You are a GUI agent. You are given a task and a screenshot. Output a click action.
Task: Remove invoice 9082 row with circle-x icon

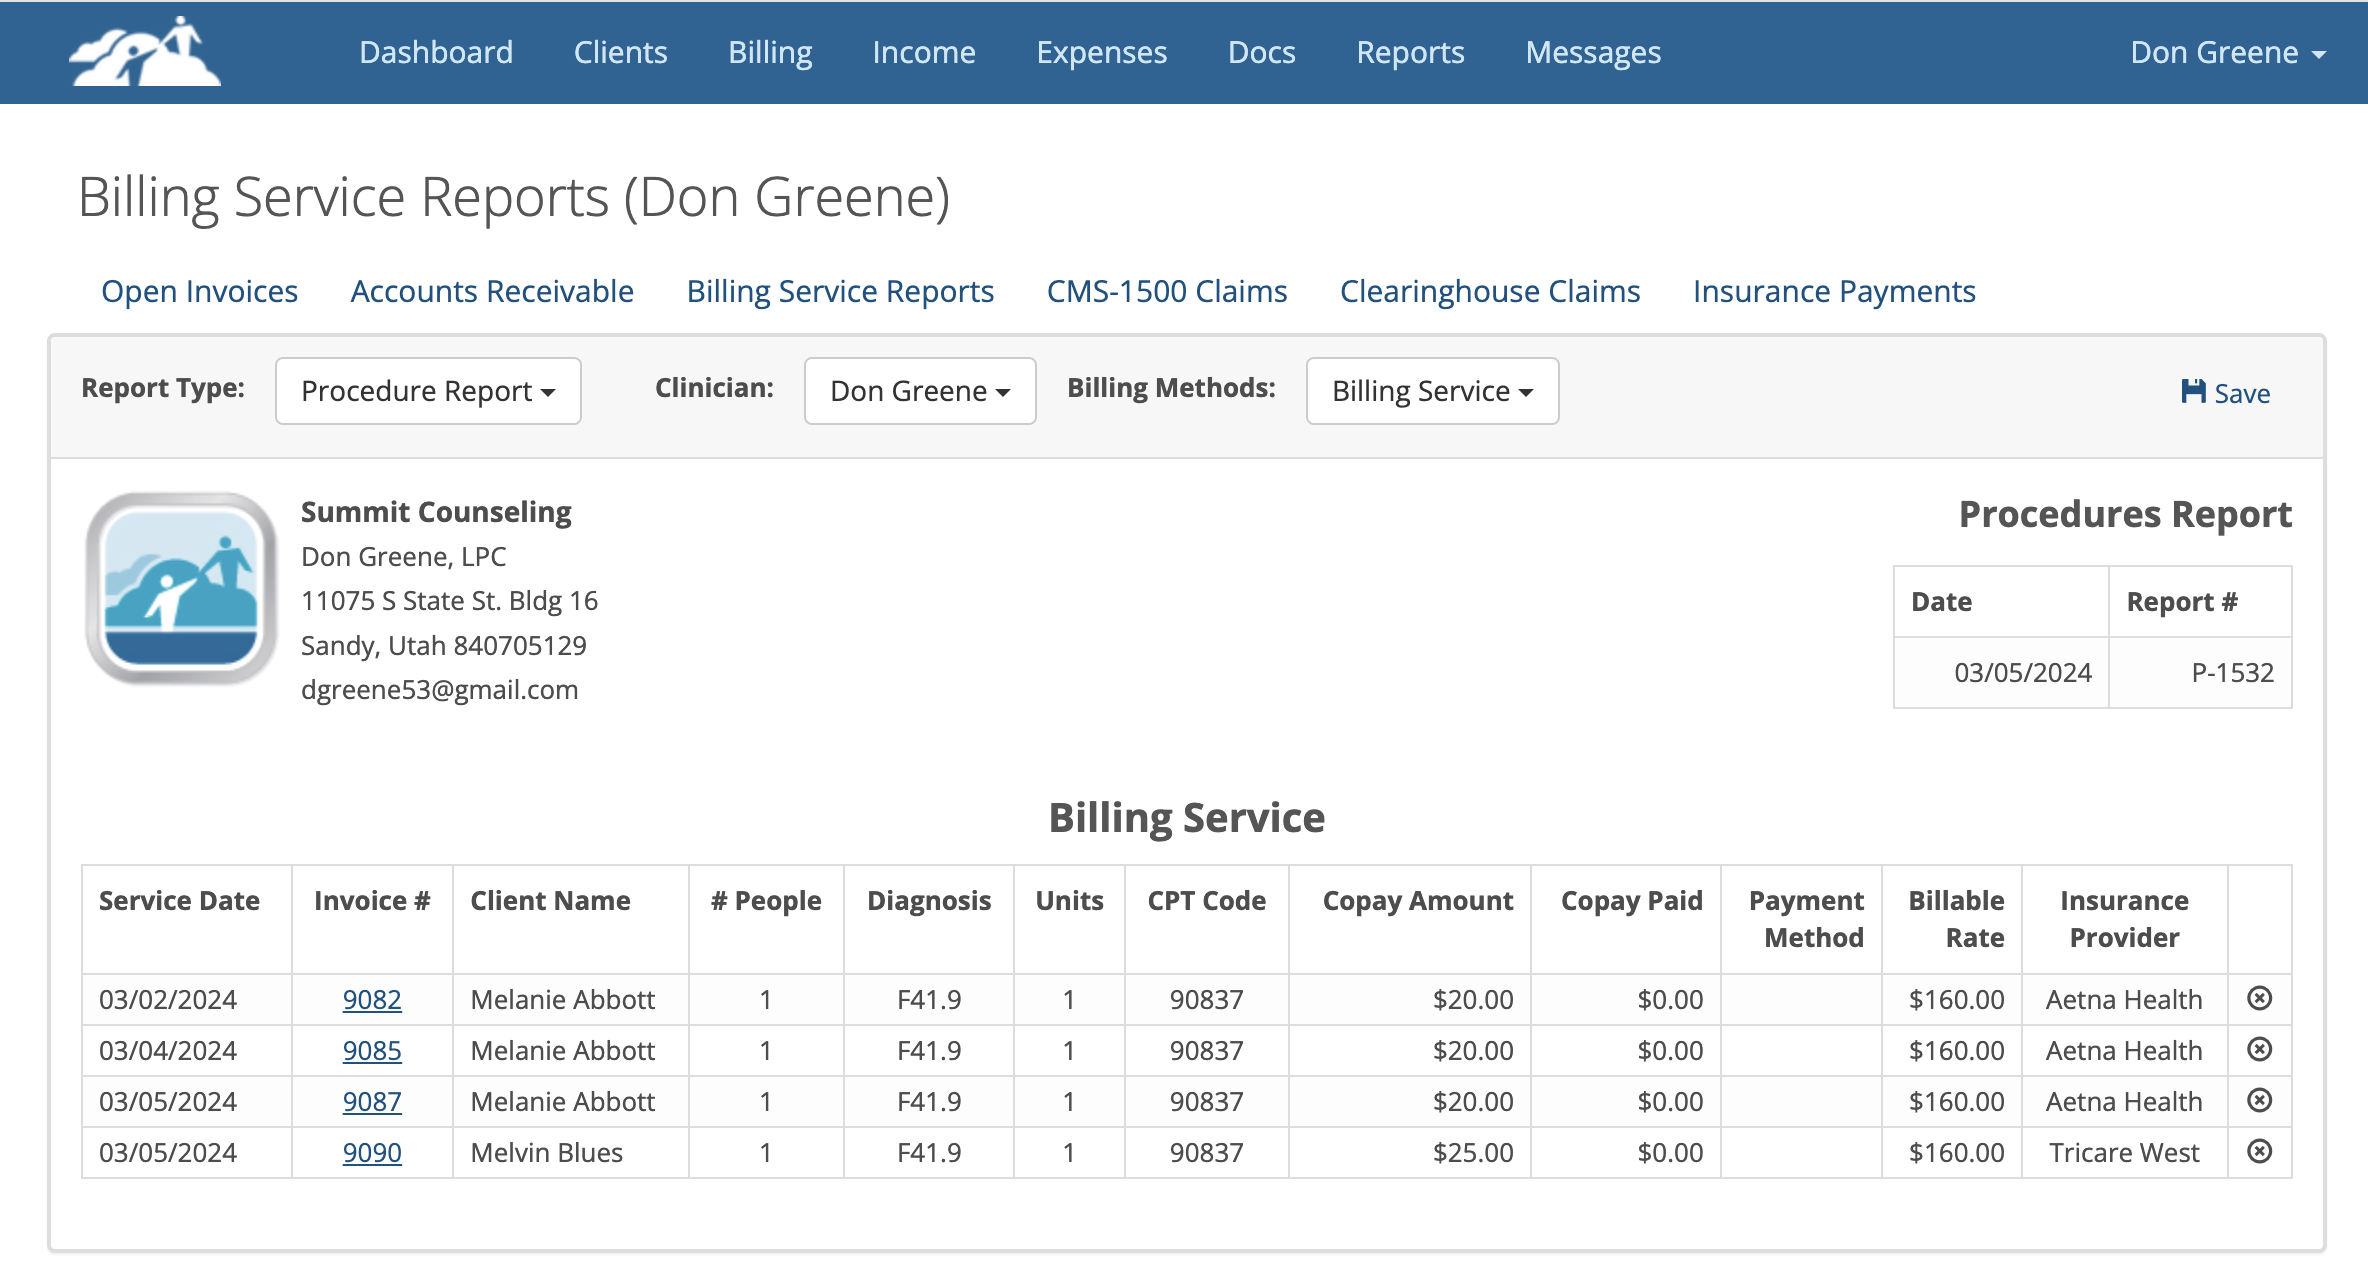click(2259, 998)
